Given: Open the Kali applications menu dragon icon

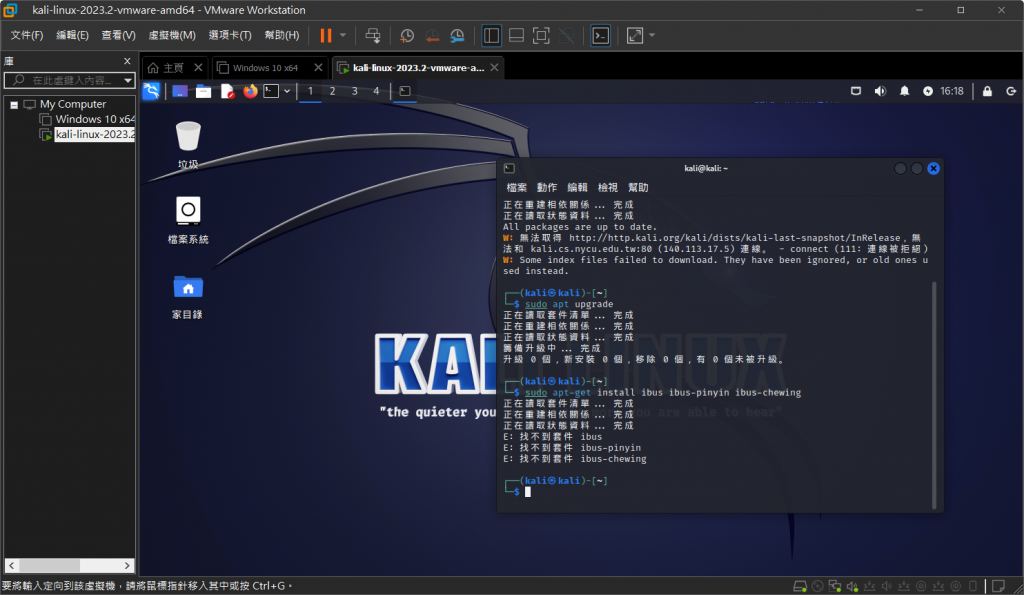Looking at the screenshot, I should point(151,91).
